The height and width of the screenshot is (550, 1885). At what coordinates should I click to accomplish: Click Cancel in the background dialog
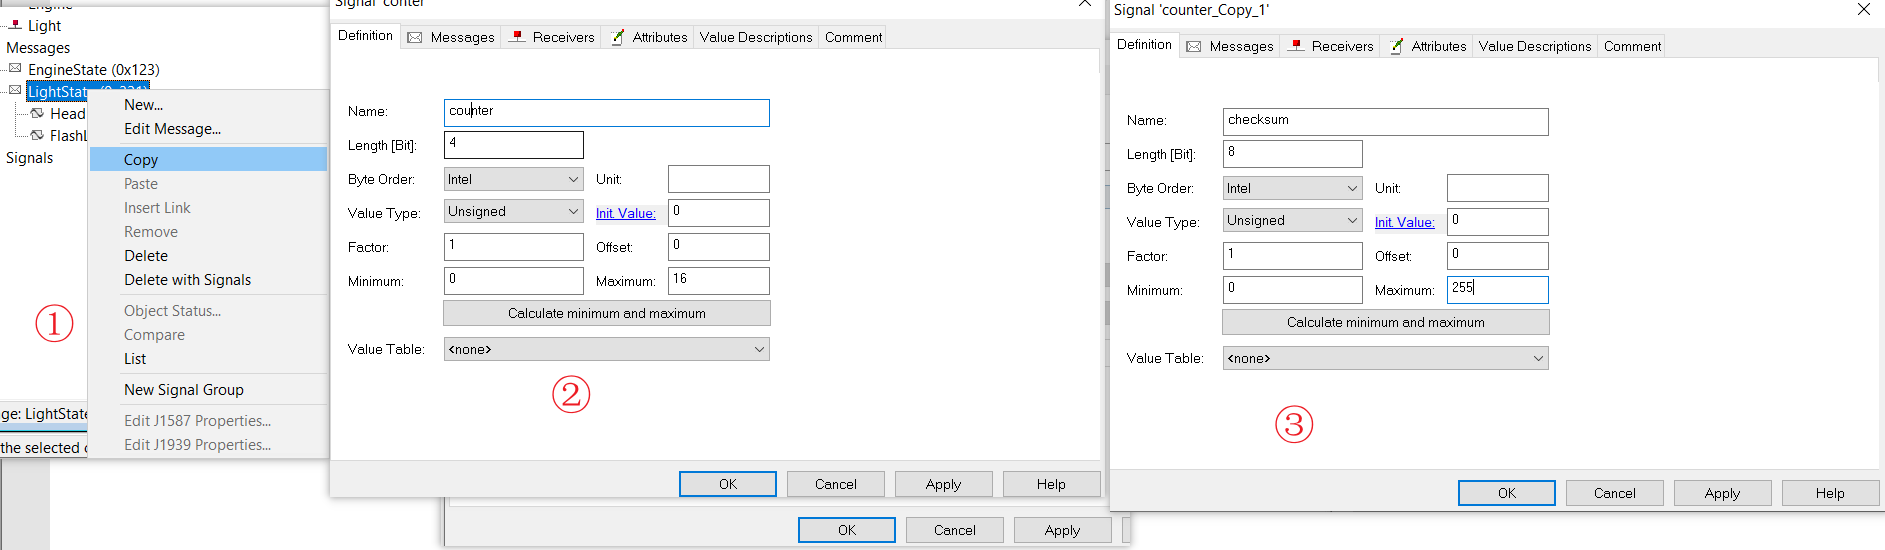[x=955, y=530]
